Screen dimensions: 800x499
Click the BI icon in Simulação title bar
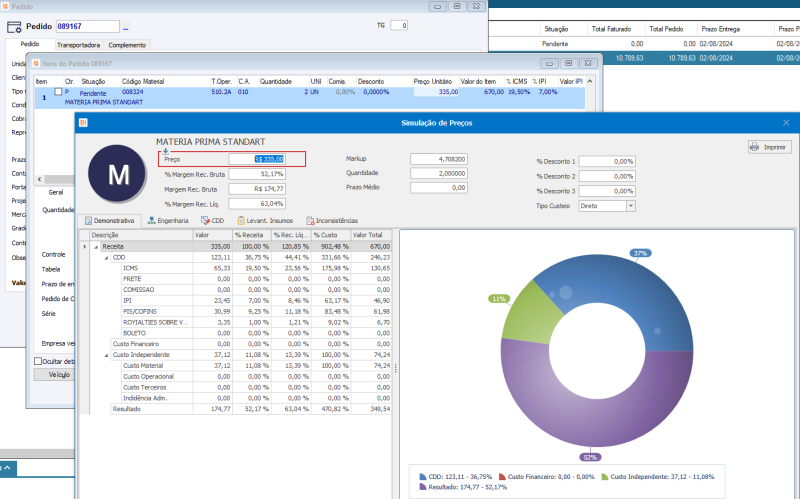[x=83, y=122]
